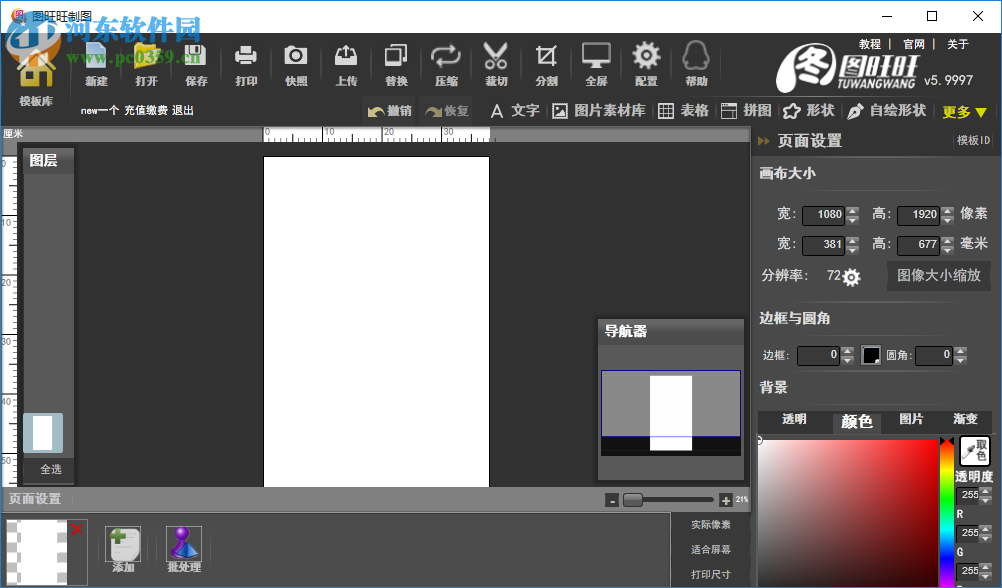The height and width of the screenshot is (588, 1002).
Task: Click 适合屏幕 fit to screen
Action: pyautogui.click(x=711, y=550)
